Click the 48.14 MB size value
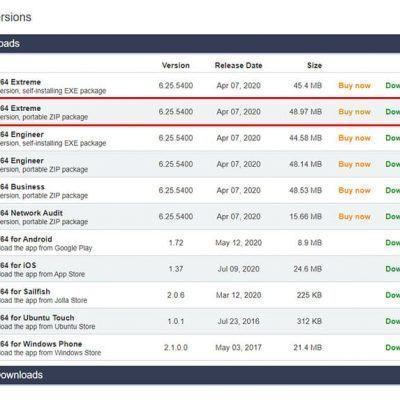Viewport: 400px width, 400px height. [305, 164]
